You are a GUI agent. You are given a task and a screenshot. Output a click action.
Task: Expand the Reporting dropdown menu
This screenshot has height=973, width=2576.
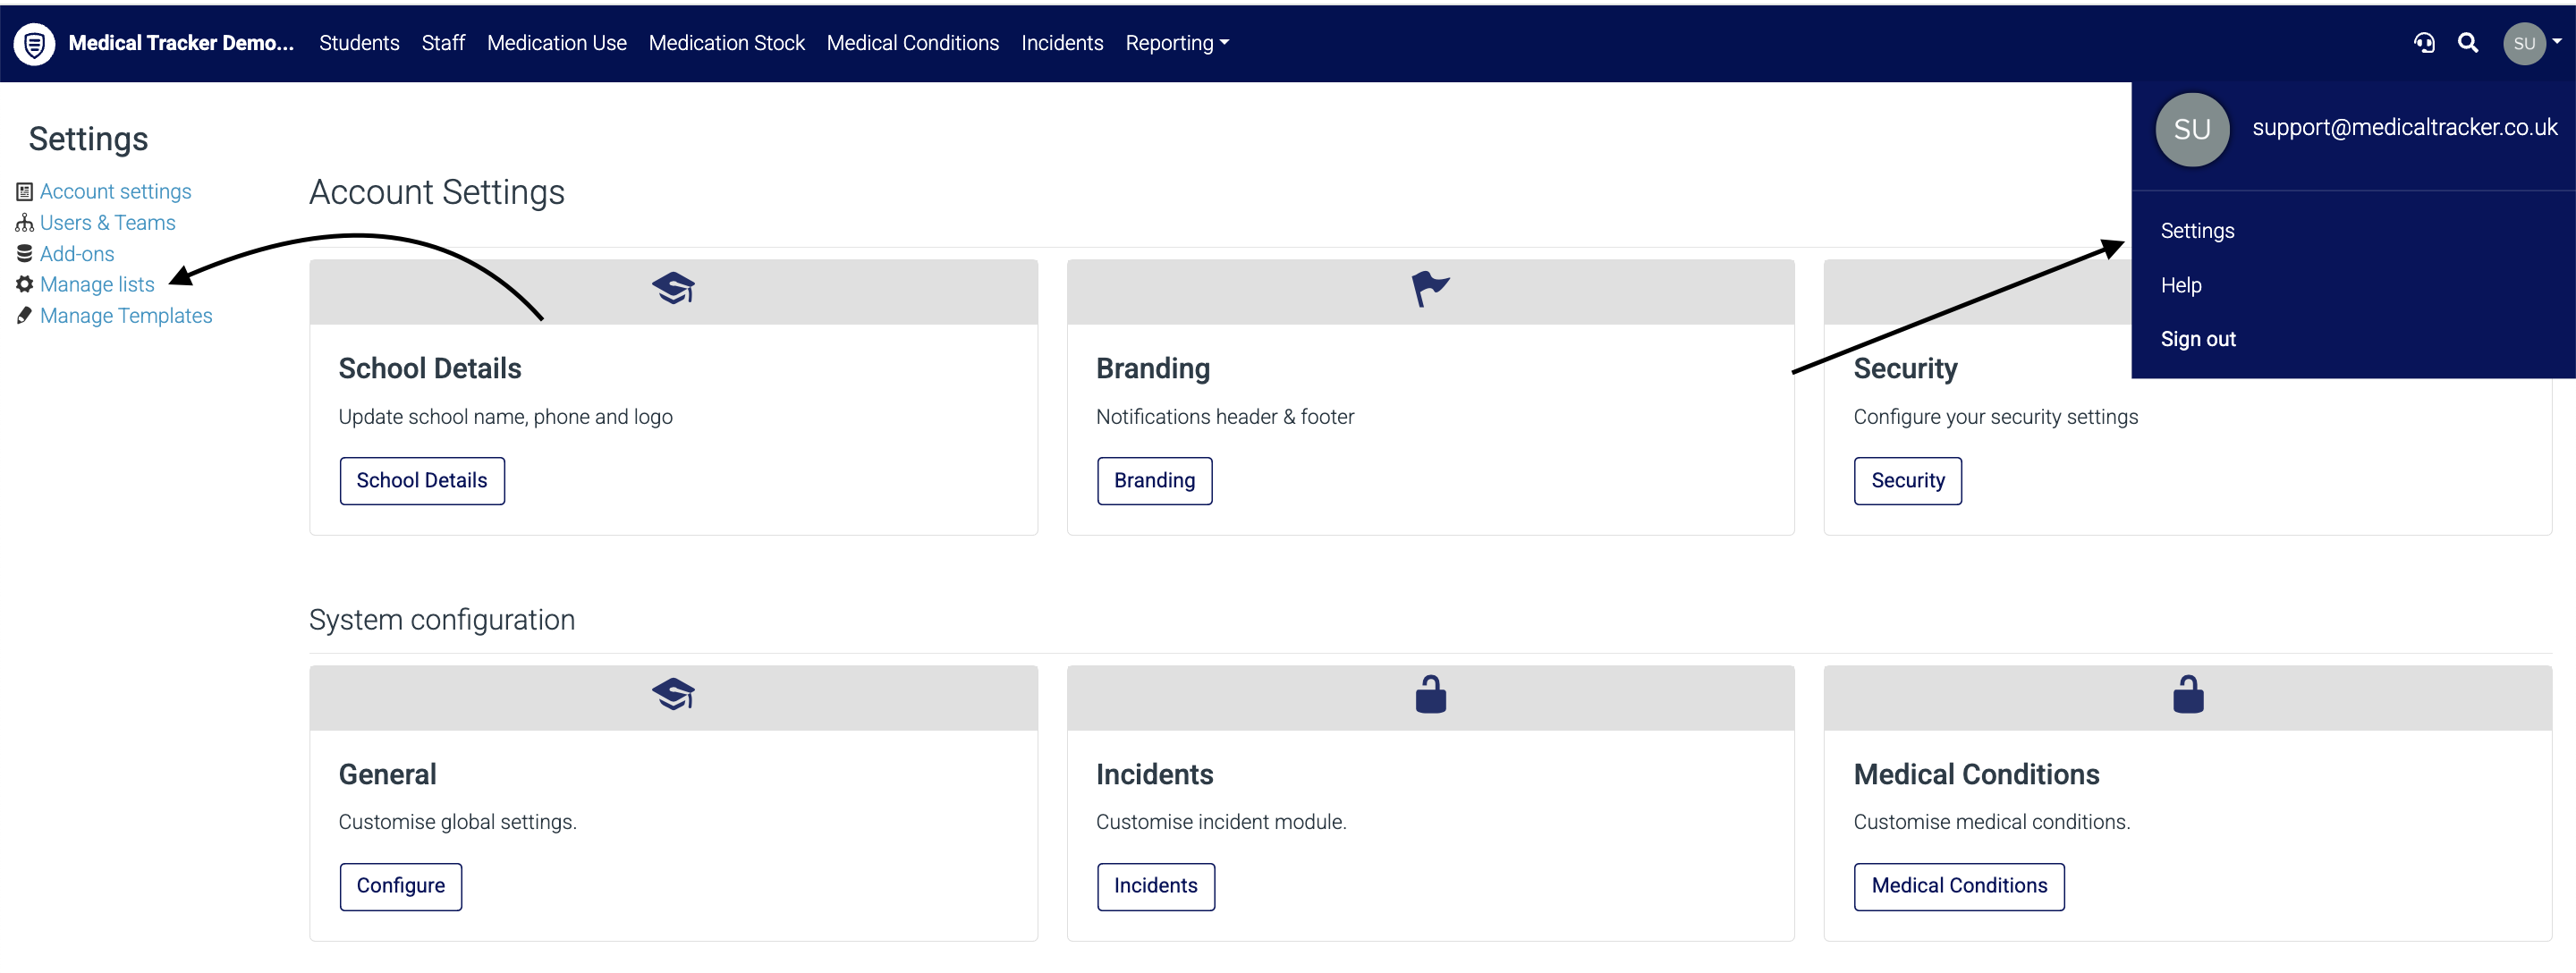(x=1177, y=43)
